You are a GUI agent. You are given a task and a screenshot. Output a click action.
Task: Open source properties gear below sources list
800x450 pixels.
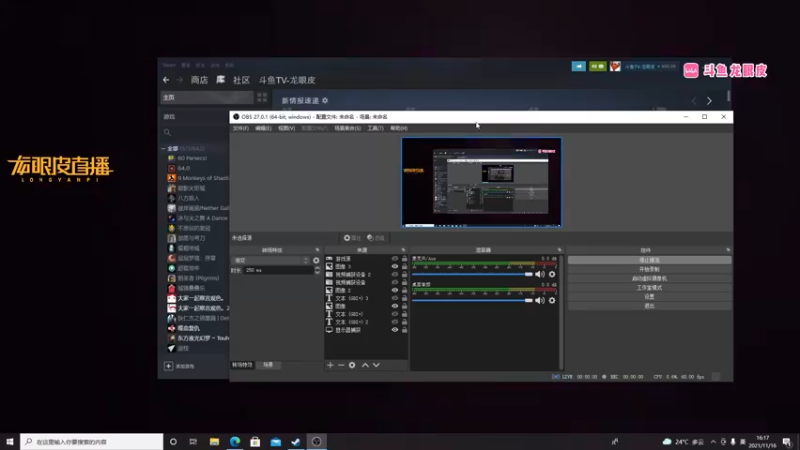(x=352, y=365)
